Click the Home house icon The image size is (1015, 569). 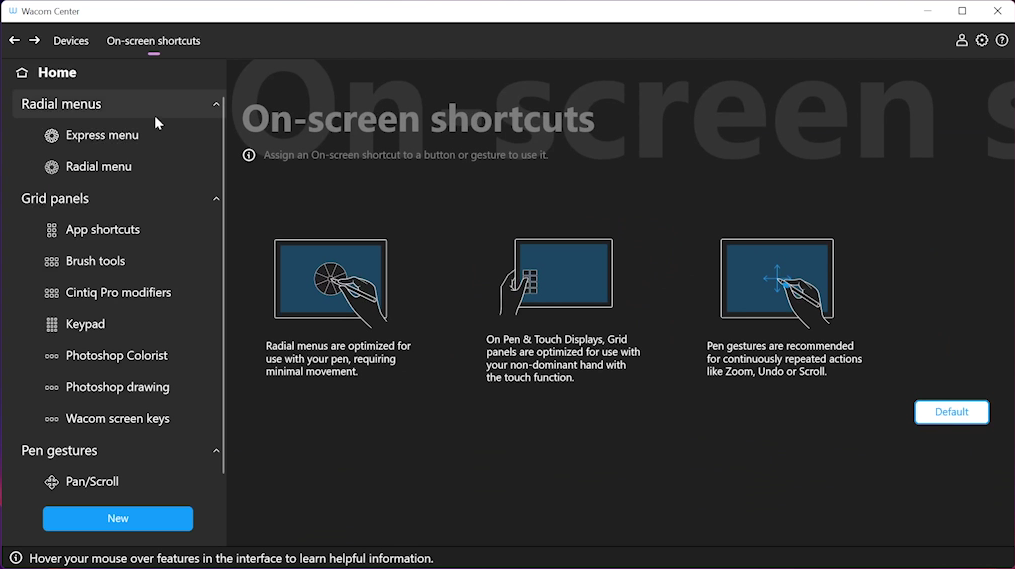tap(22, 73)
